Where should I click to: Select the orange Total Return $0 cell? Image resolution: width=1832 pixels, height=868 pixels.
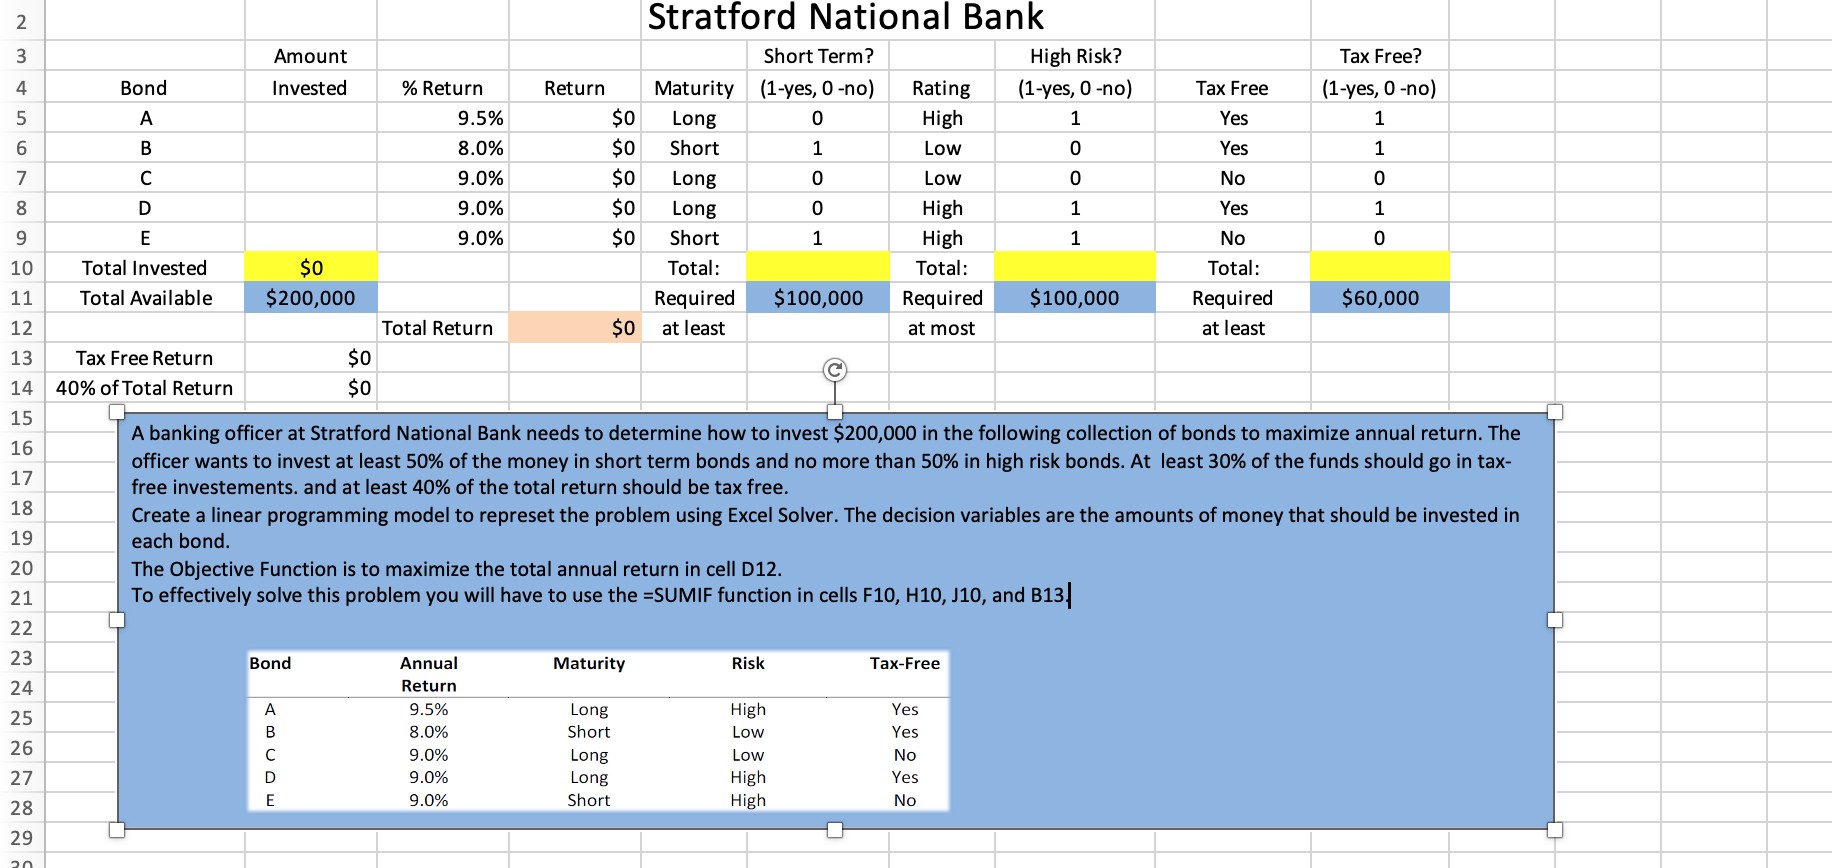point(574,328)
